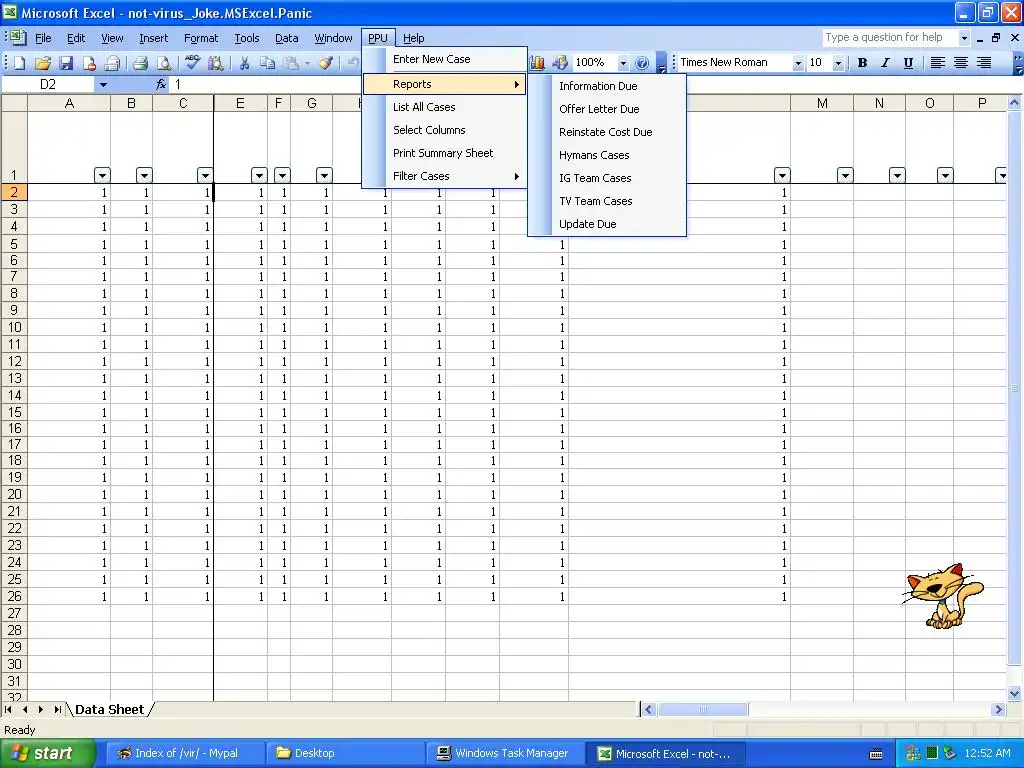The height and width of the screenshot is (768, 1024).
Task: Select Information Due report
Action: [x=607, y=86]
